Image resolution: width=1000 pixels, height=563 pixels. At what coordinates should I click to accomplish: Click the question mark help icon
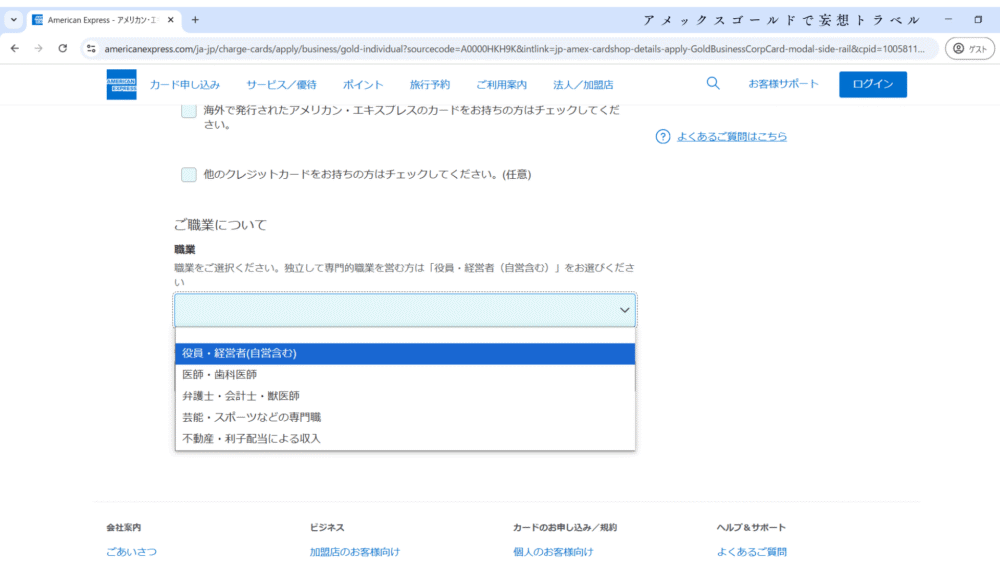click(663, 136)
